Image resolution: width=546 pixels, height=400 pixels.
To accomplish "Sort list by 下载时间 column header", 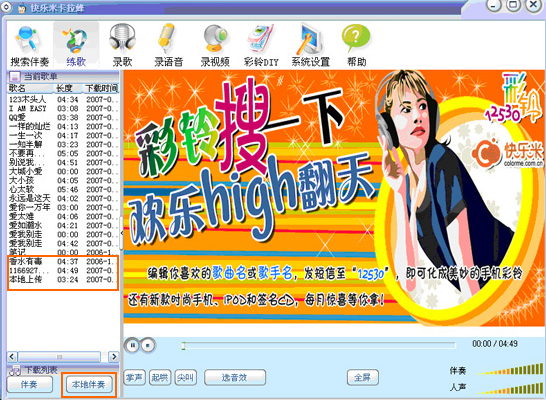I will pyautogui.click(x=101, y=88).
